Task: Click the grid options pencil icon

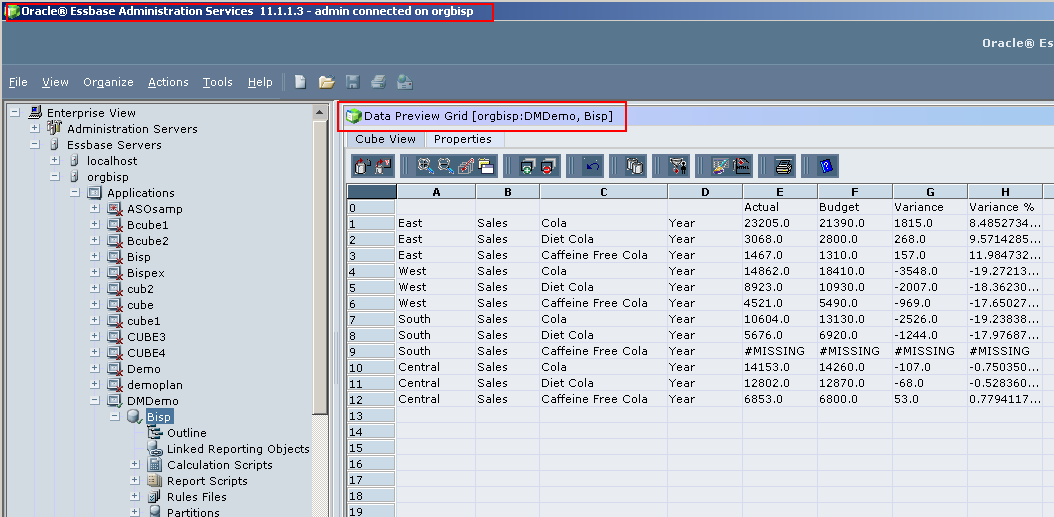Action: (x=720, y=166)
